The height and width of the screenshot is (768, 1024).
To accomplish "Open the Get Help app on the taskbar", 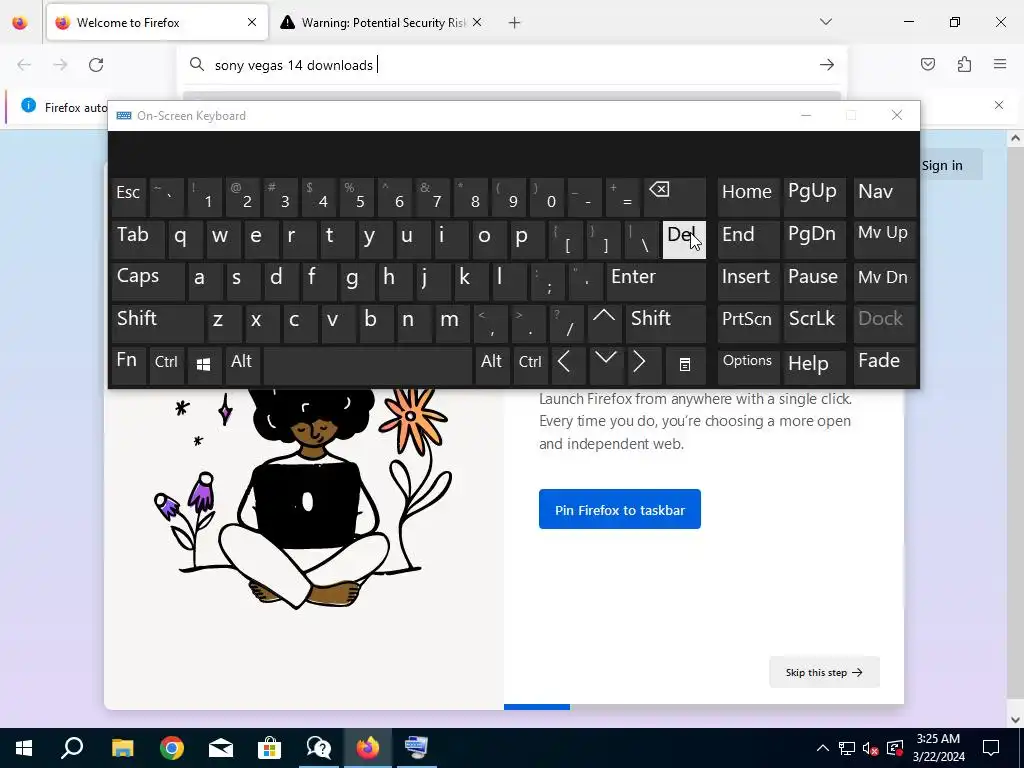I will click(319, 748).
